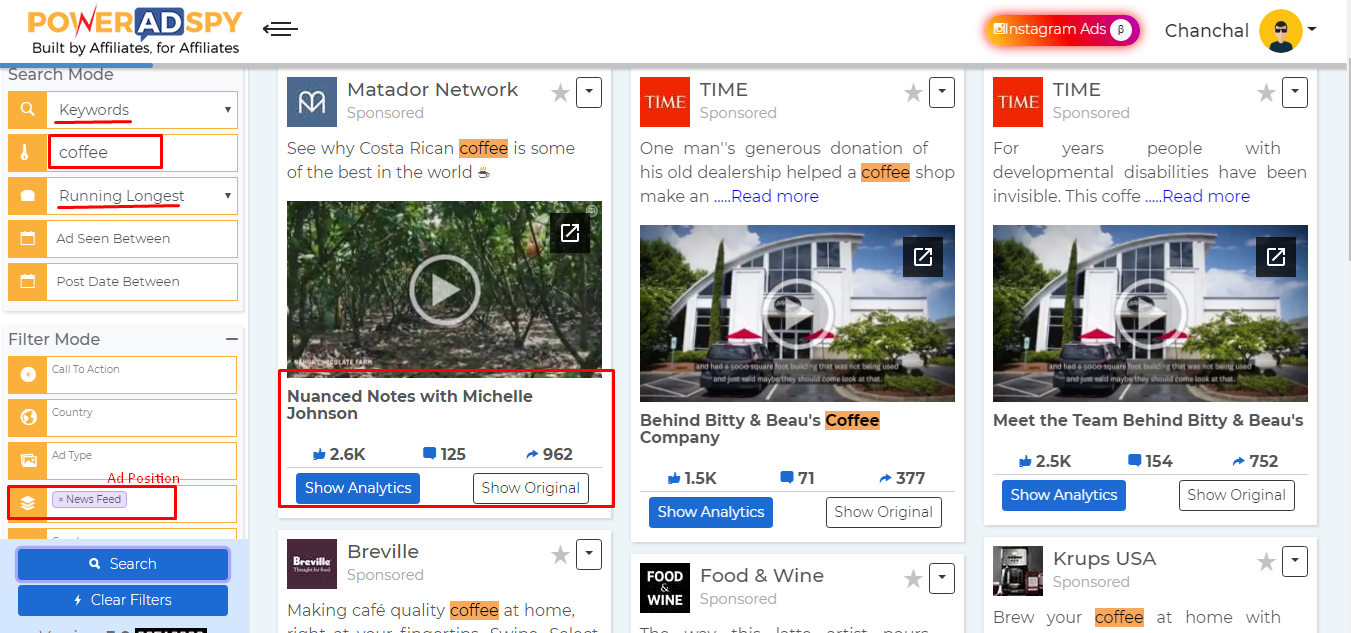Click the Krups USA page logo

coord(1018,571)
